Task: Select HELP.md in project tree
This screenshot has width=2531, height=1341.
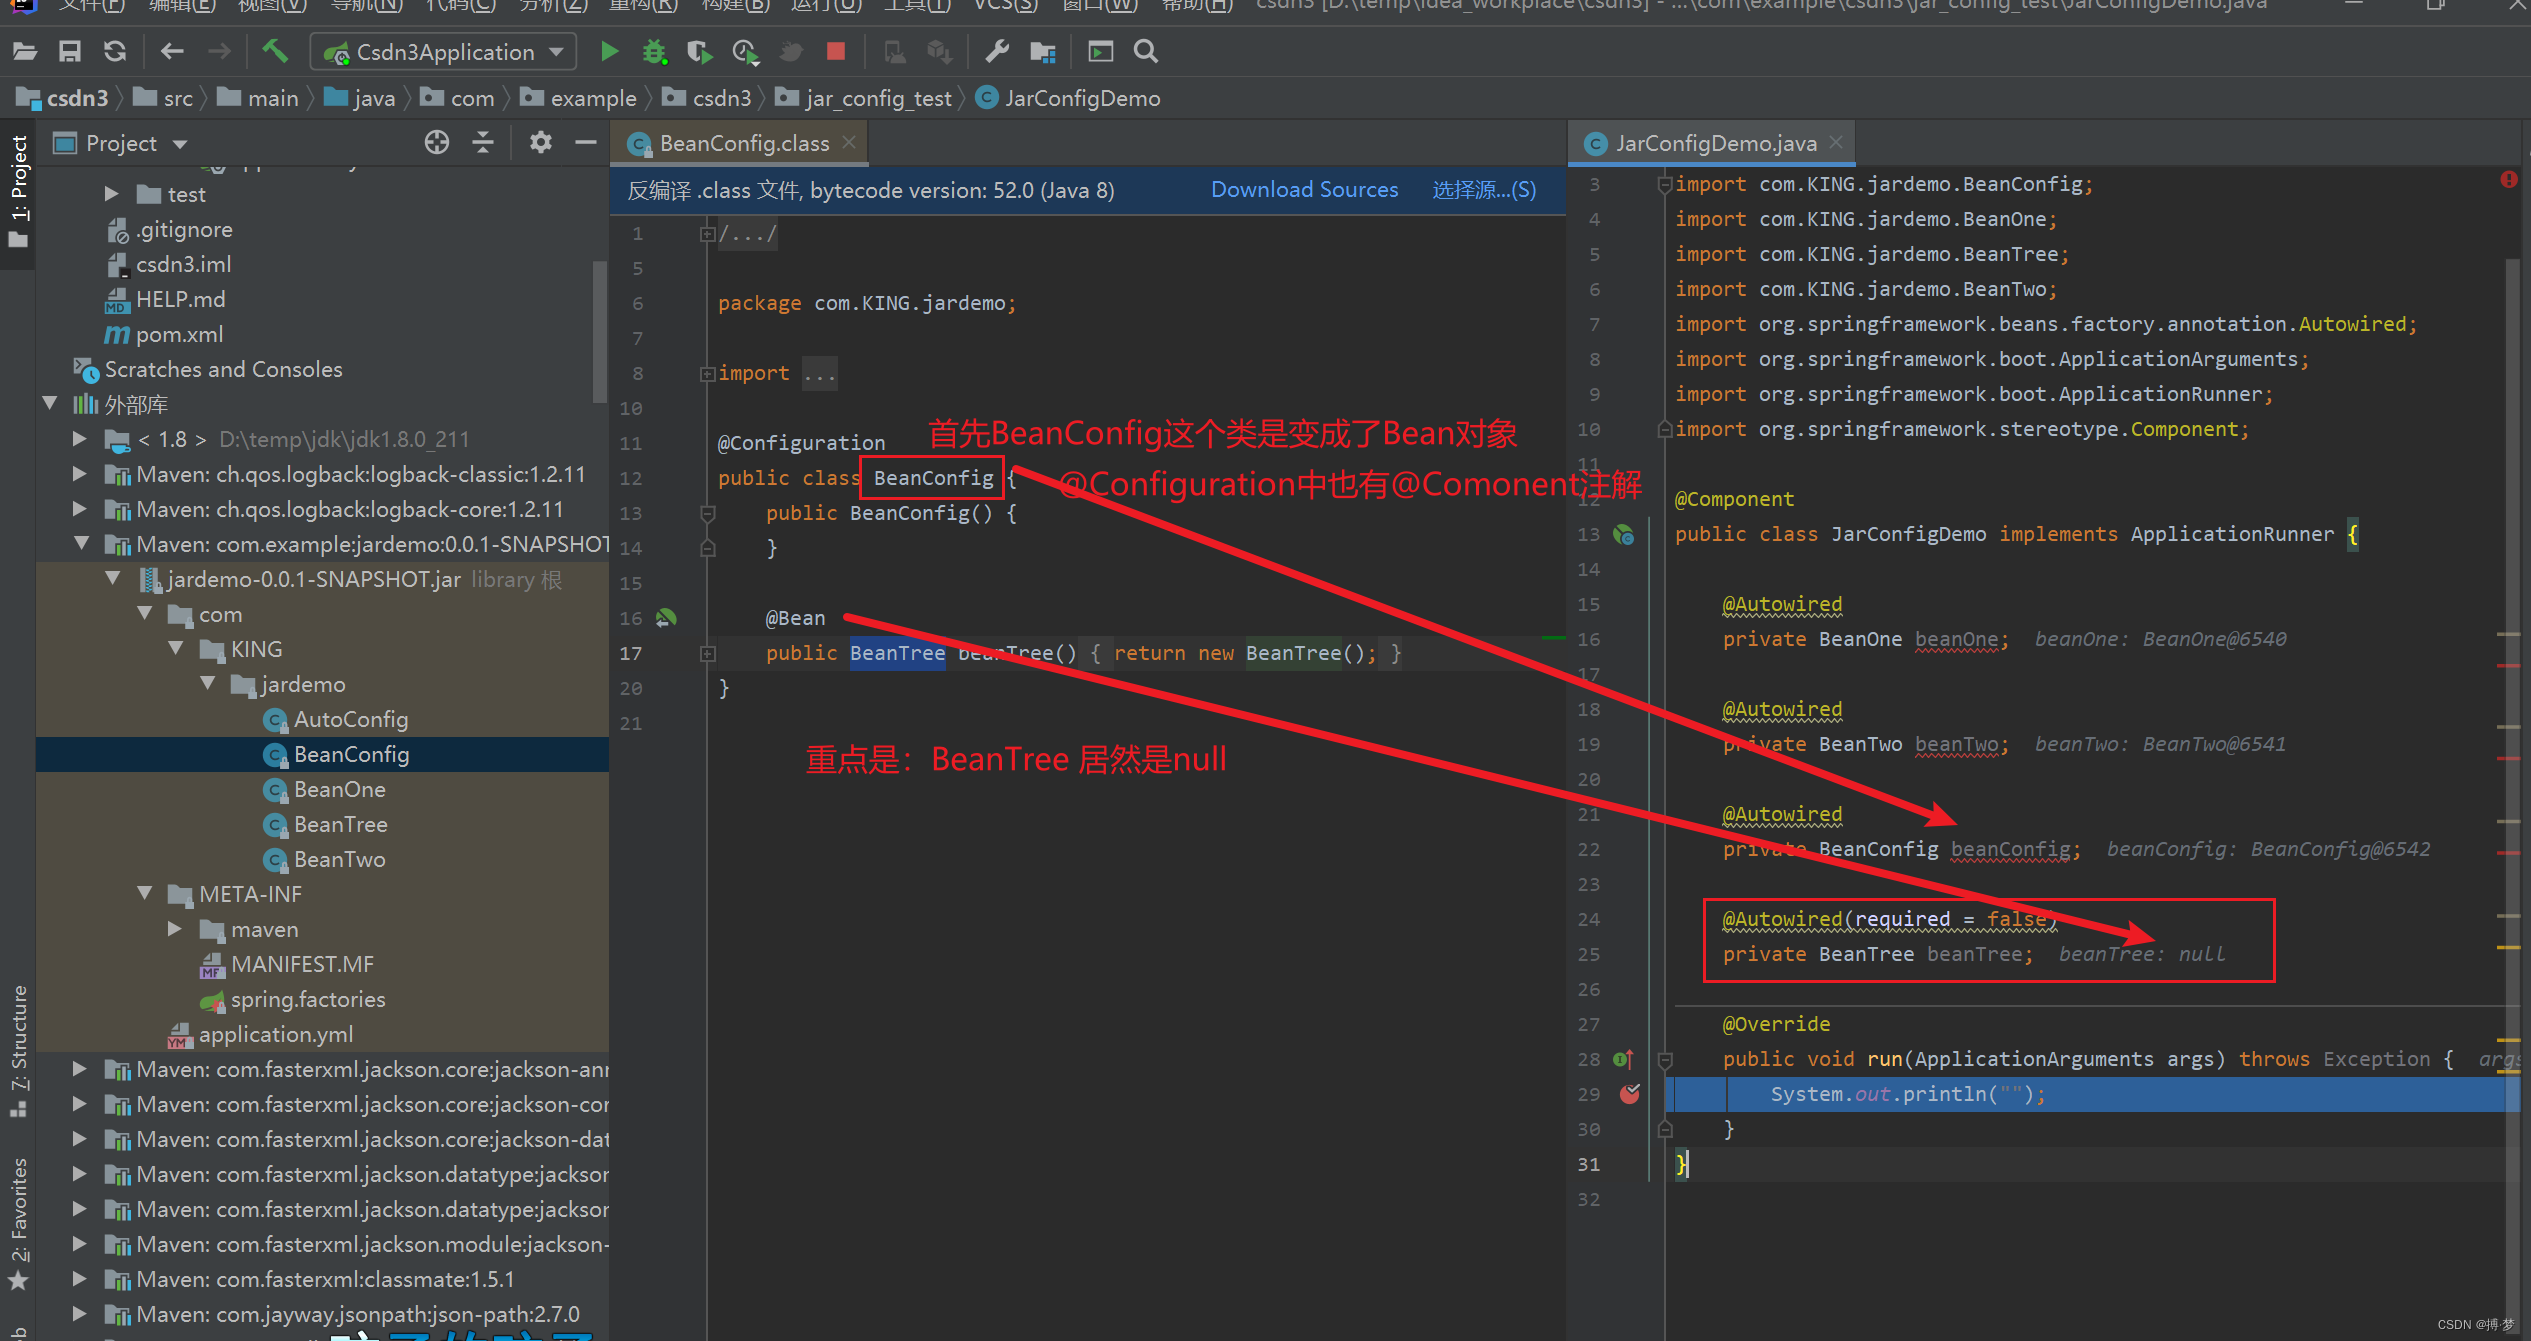Action: pos(180,299)
